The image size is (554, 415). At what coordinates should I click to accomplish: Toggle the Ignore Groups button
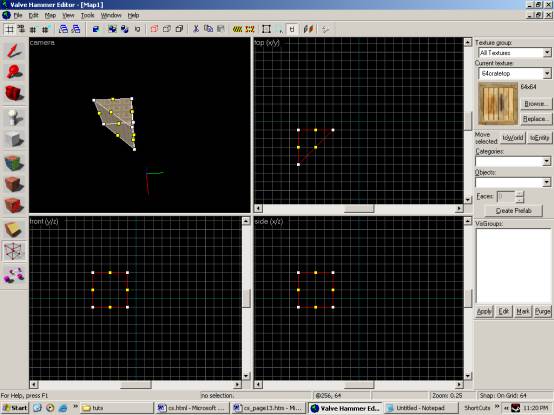[x=138, y=29]
